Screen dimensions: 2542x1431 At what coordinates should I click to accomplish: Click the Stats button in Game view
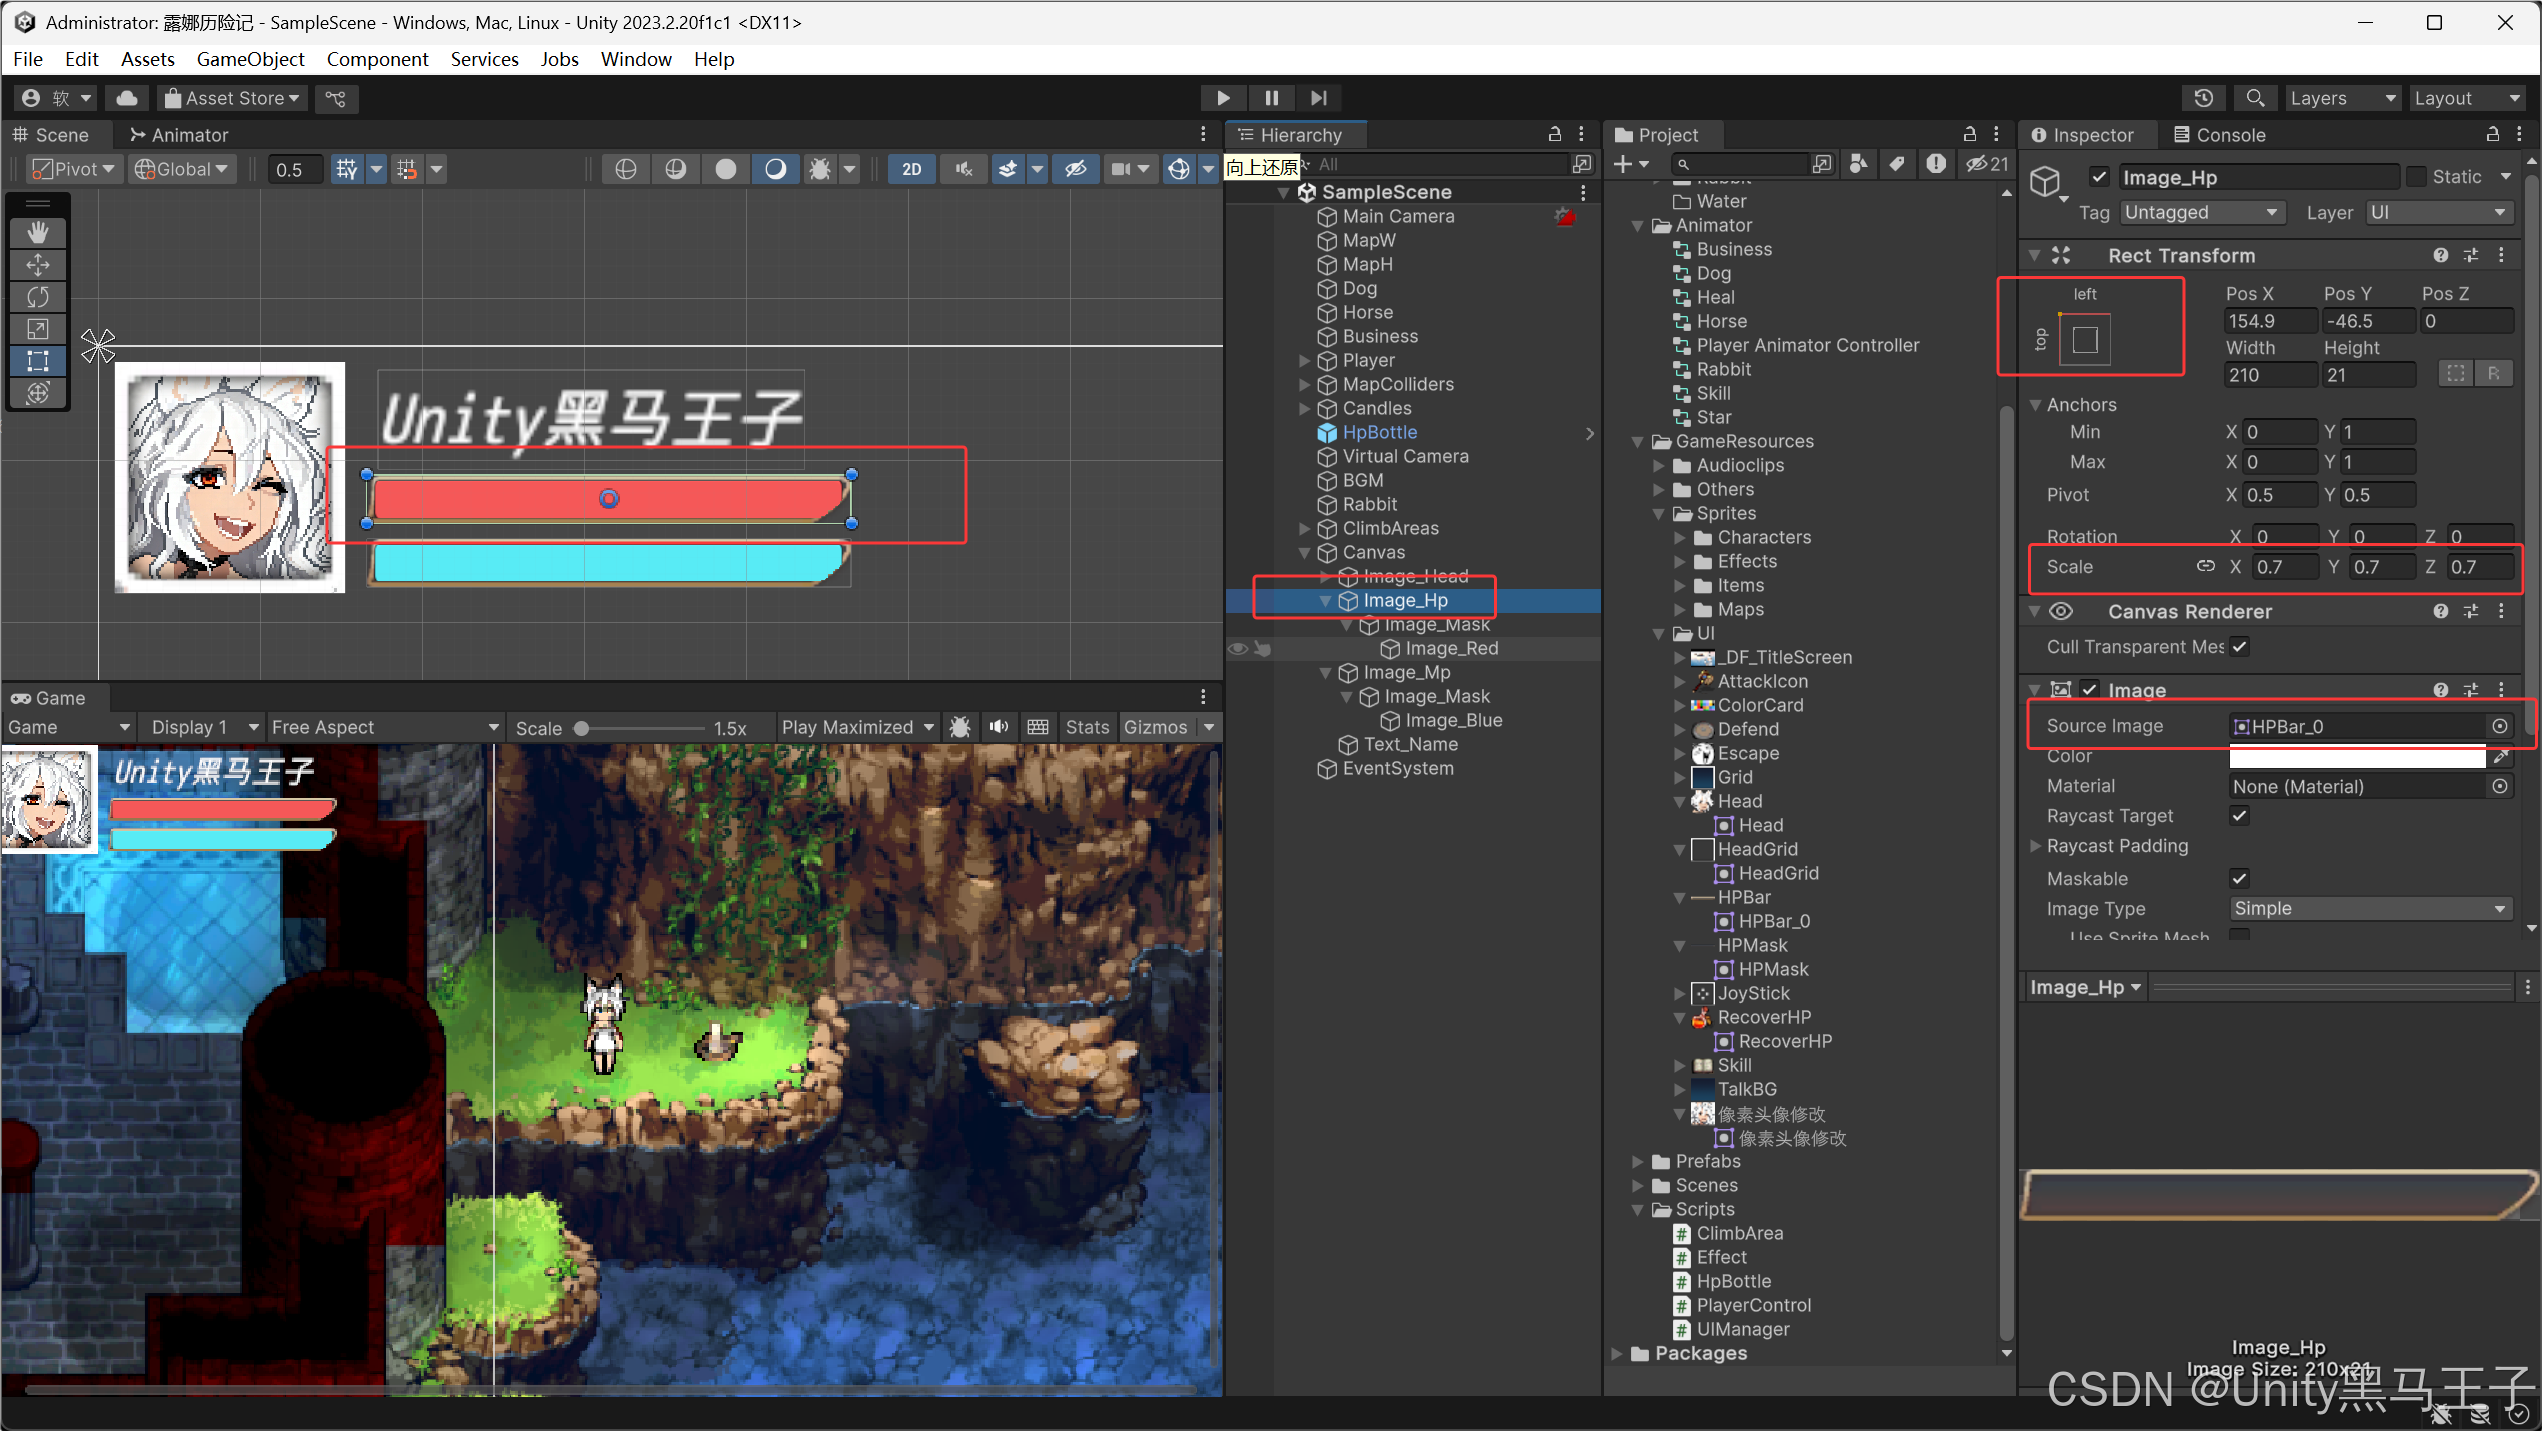click(1086, 727)
